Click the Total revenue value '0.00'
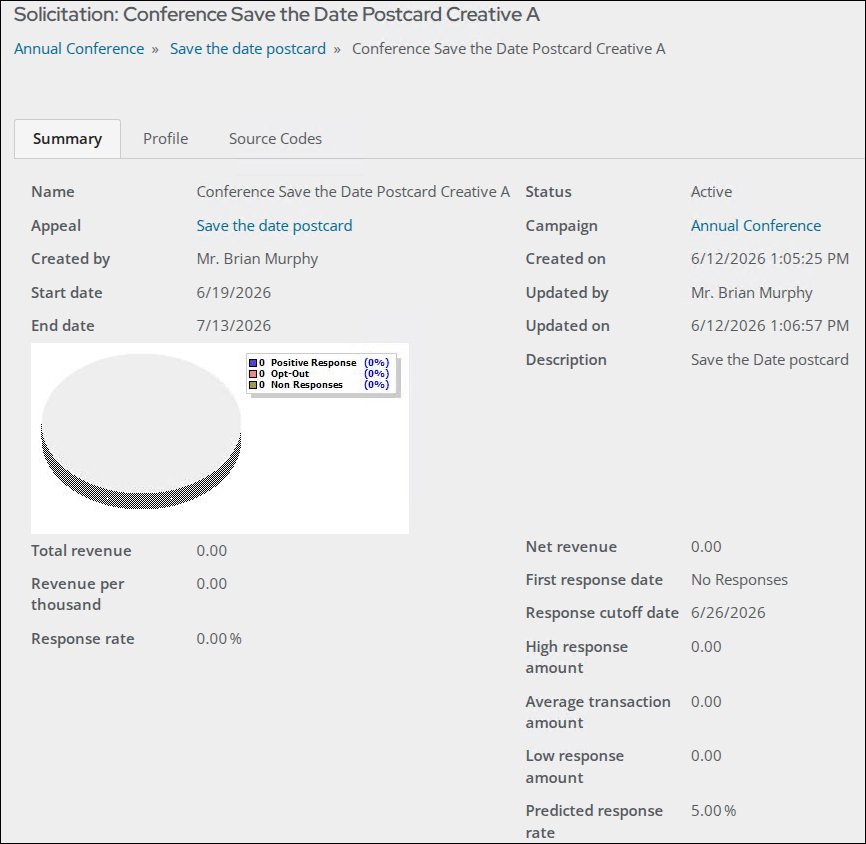 (212, 551)
